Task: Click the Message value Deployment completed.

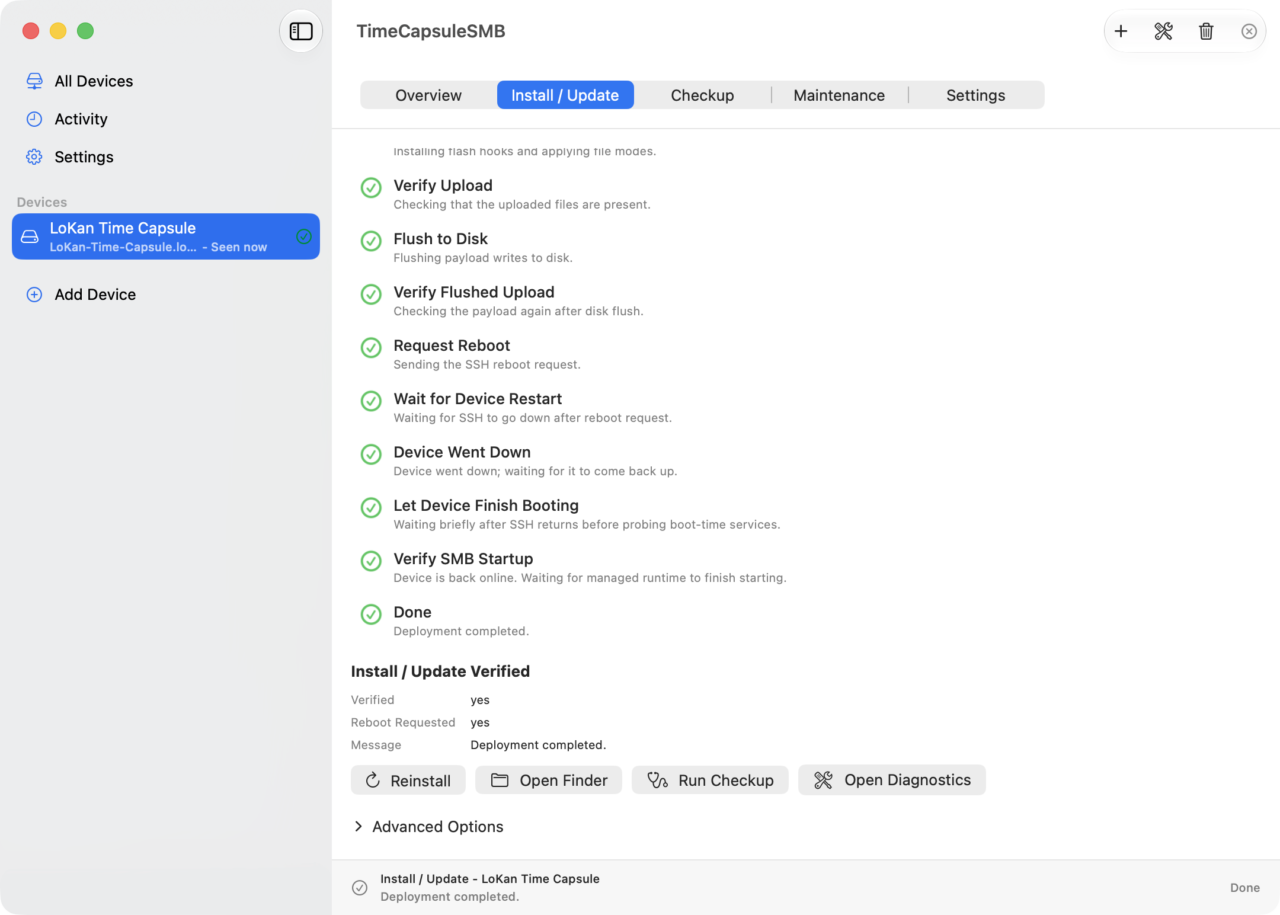Action: pyautogui.click(x=538, y=745)
